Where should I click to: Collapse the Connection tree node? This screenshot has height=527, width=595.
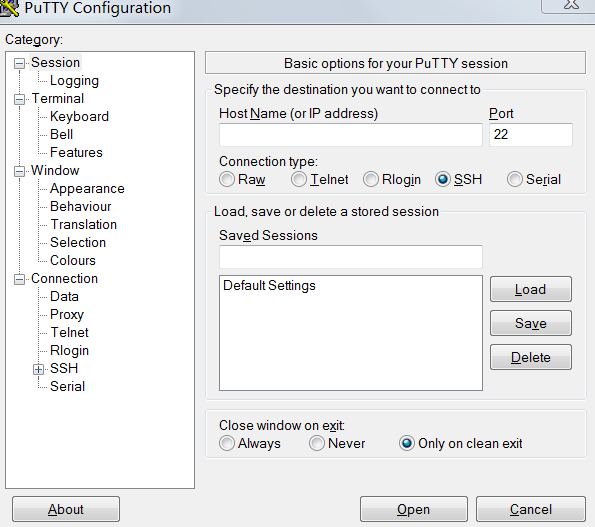pyautogui.click(x=19, y=279)
